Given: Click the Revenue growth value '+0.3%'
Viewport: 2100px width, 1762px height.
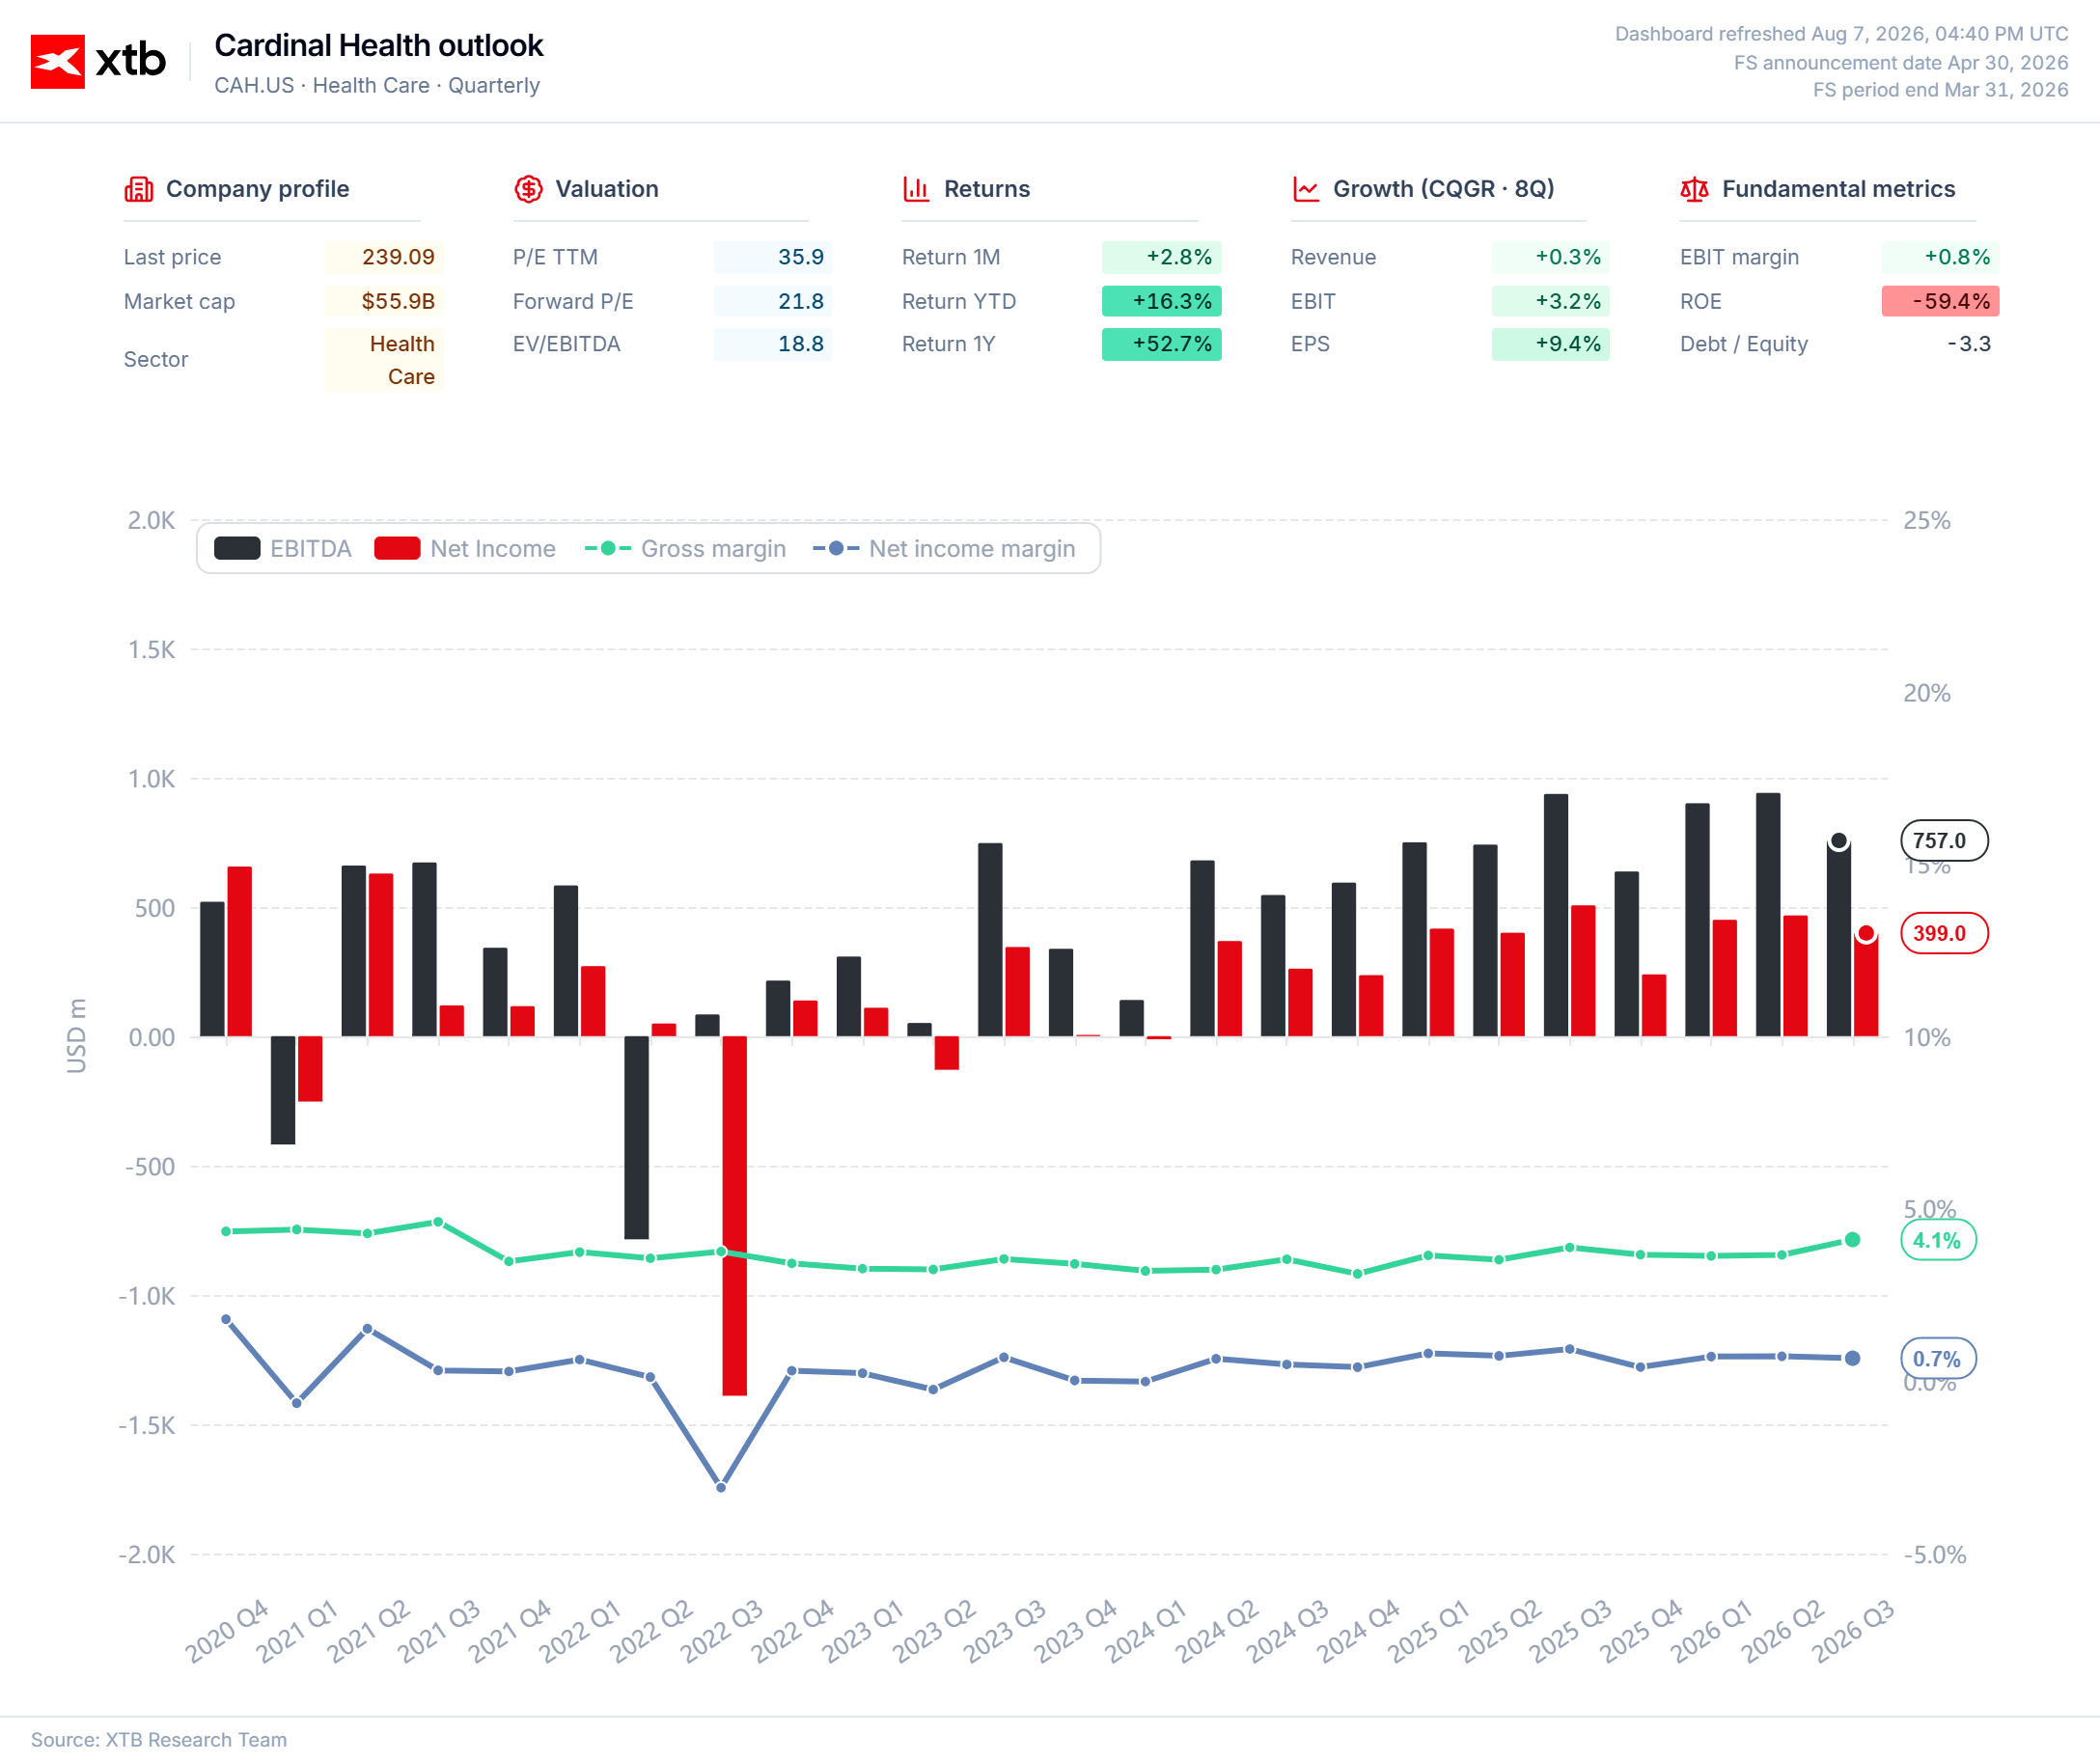Looking at the screenshot, I should pyautogui.click(x=1550, y=257).
